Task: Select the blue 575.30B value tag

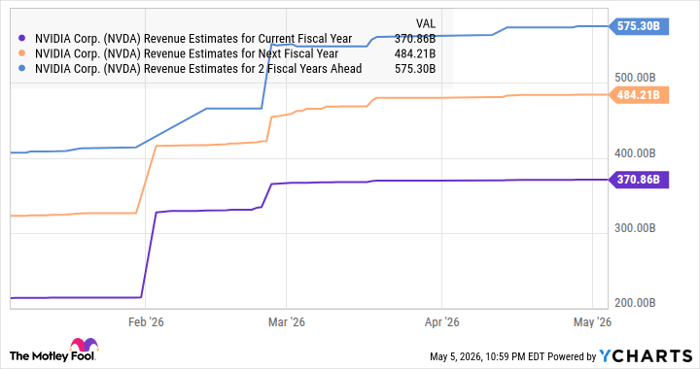Action: click(639, 26)
